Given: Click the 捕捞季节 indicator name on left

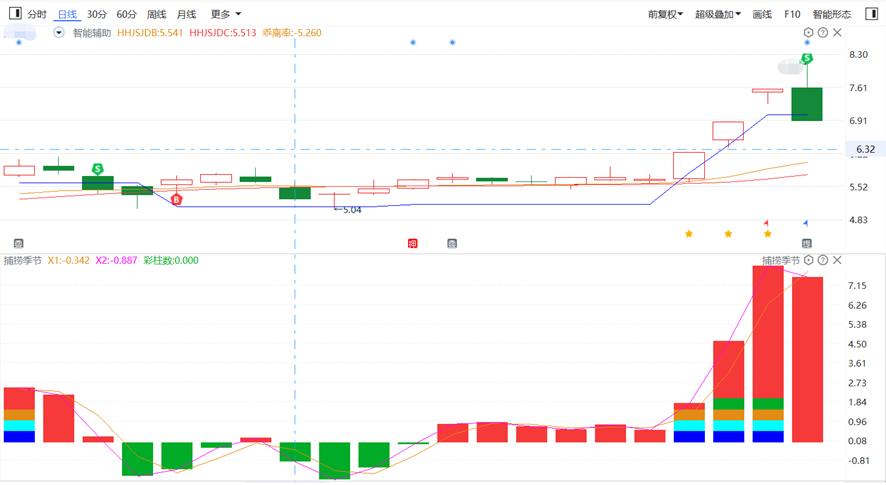Looking at the screenshot, I should pyautogui.click(x=23, y=261).
